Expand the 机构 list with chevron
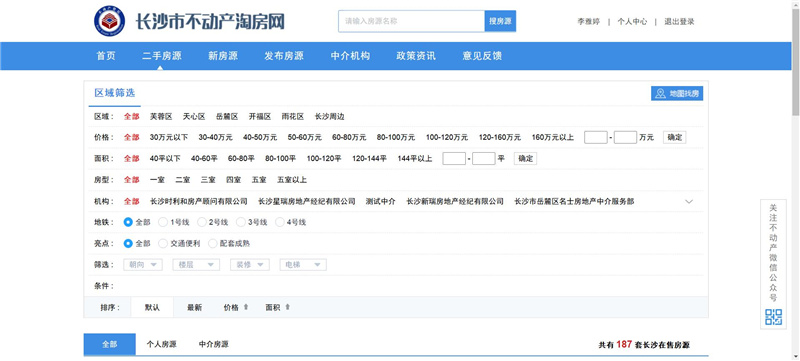This screenshot has width=800, height=361. [689, 201]
